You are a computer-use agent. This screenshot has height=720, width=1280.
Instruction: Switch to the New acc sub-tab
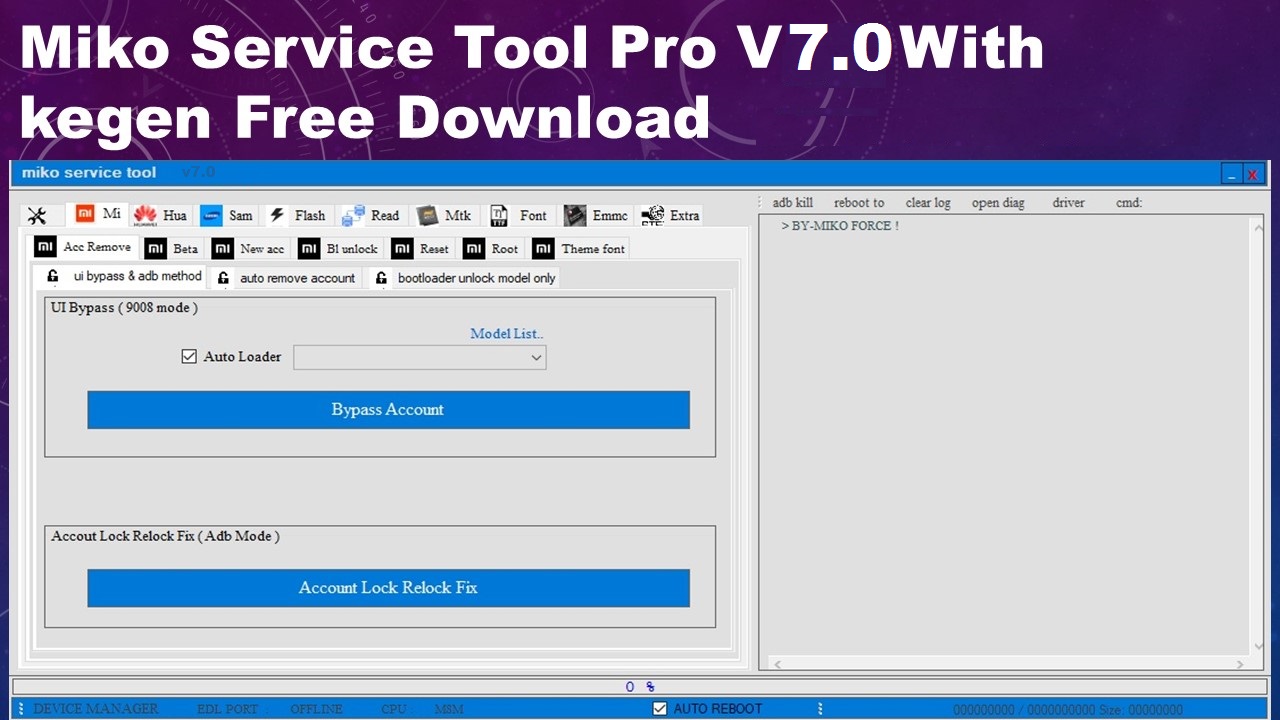pos(249,249)
